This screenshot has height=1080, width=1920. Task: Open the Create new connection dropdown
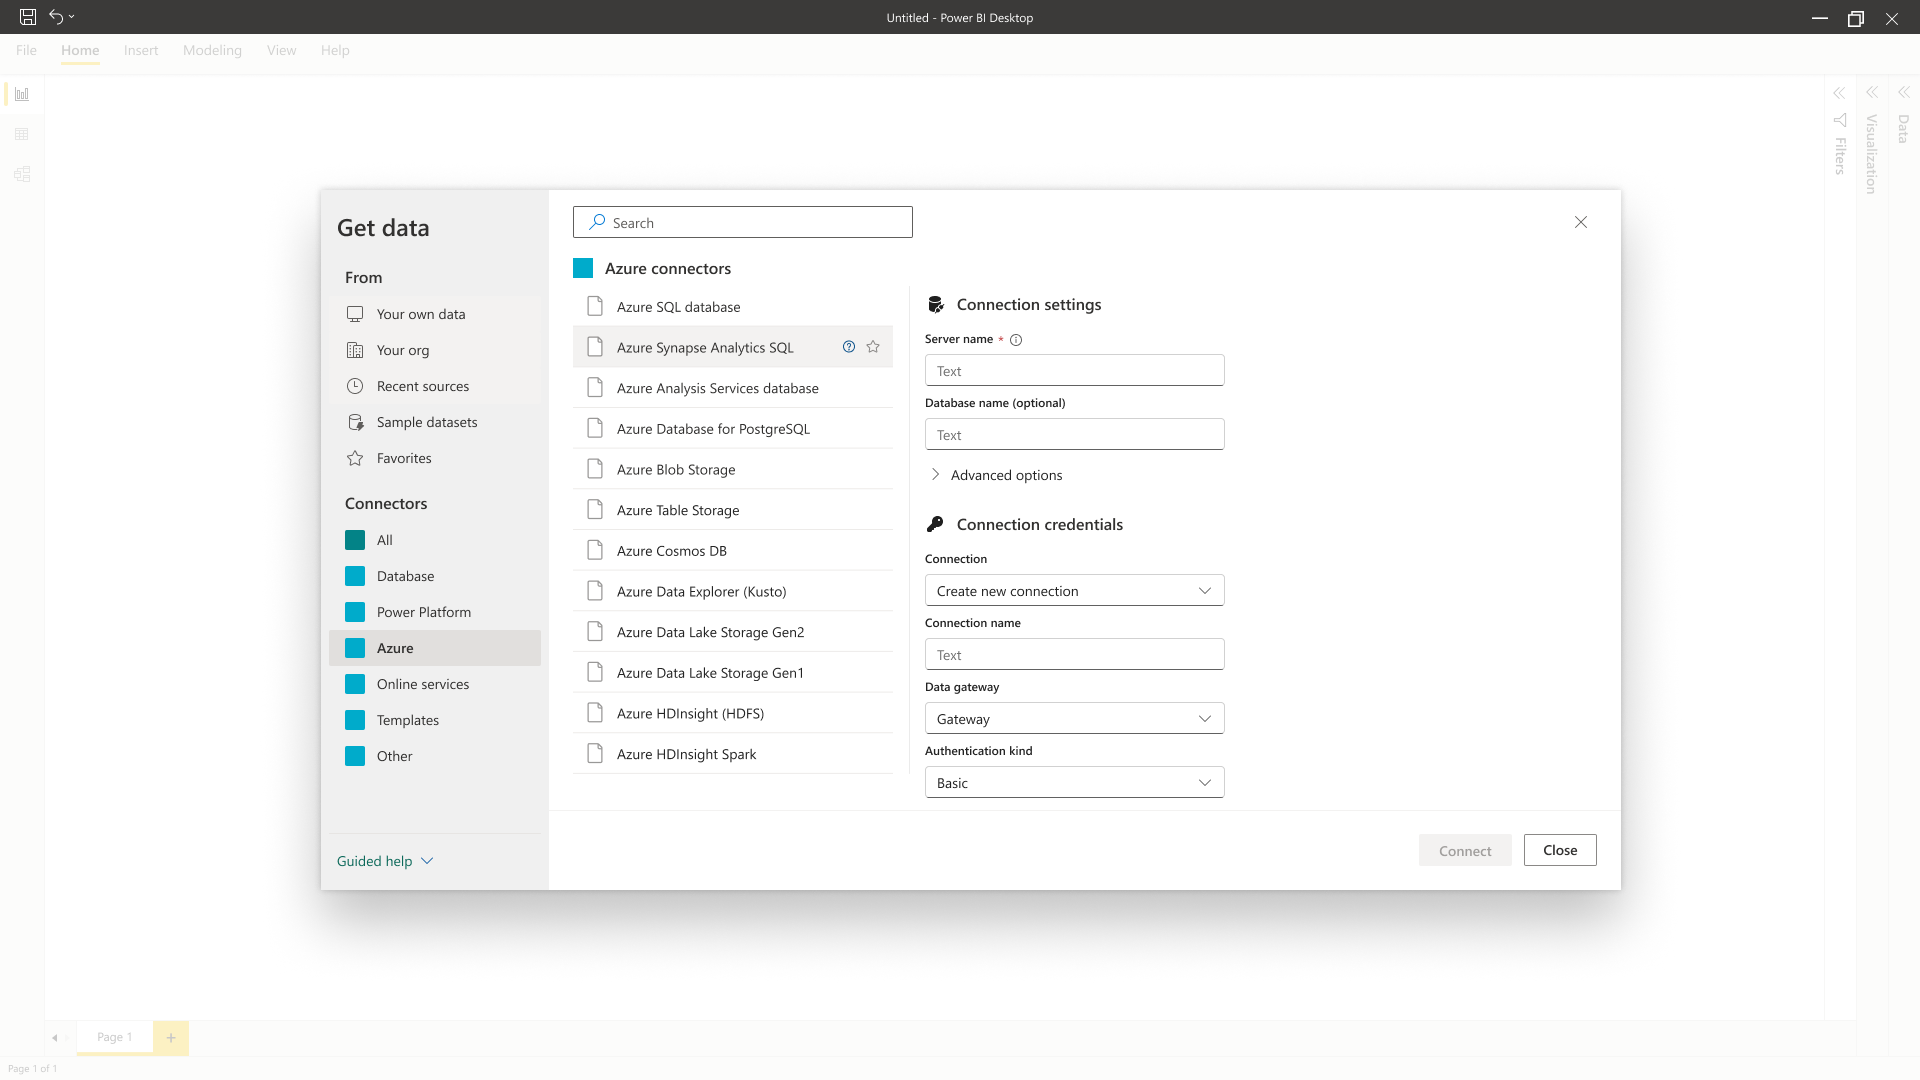tap(1074, 591)
